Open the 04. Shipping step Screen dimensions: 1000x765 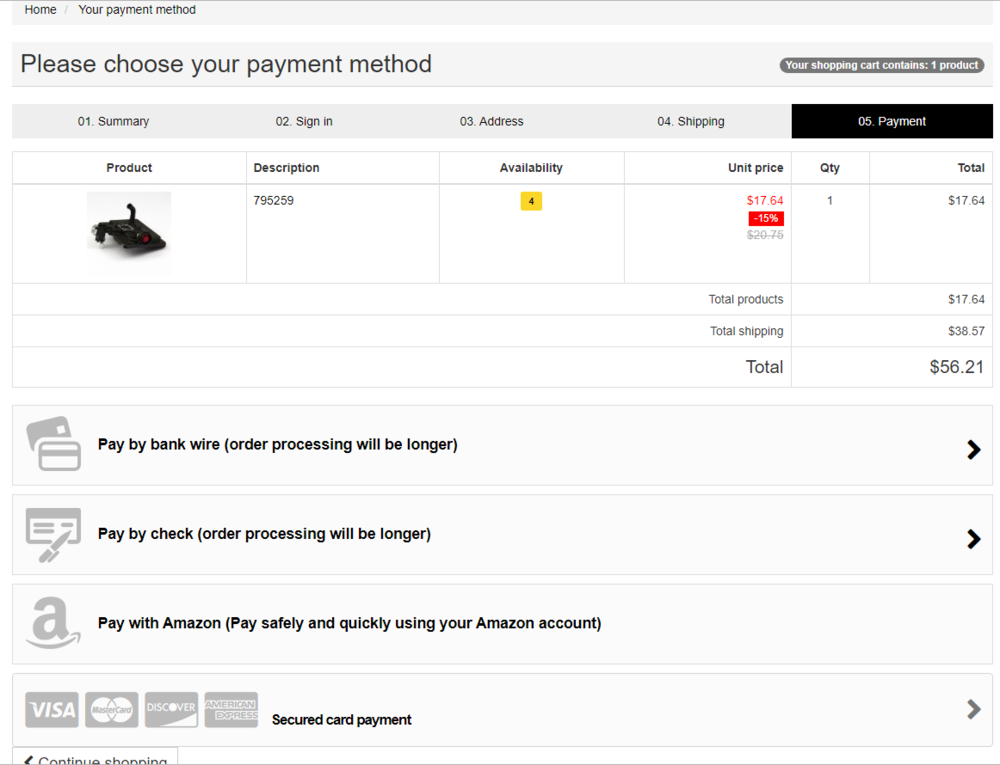point(690,121)
